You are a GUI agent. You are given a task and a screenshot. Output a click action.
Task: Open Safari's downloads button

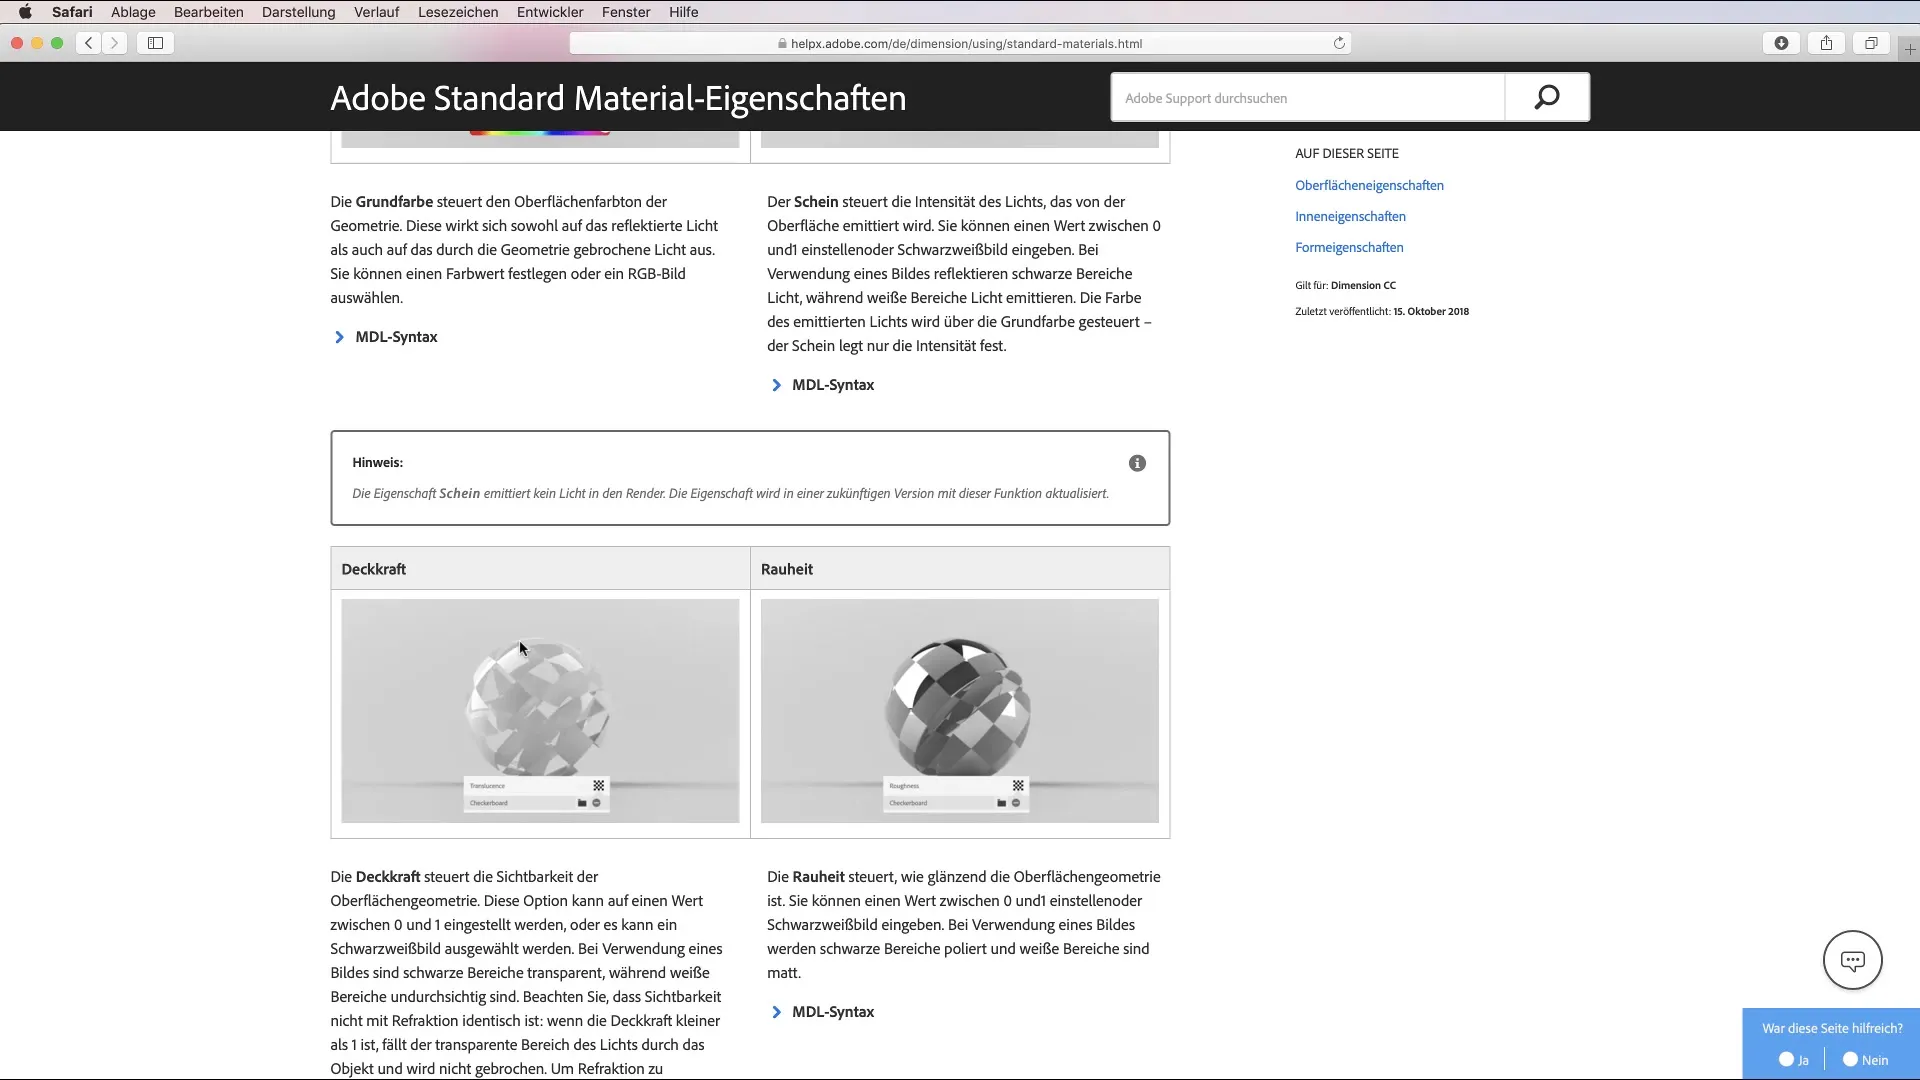tap(1781, 43)
